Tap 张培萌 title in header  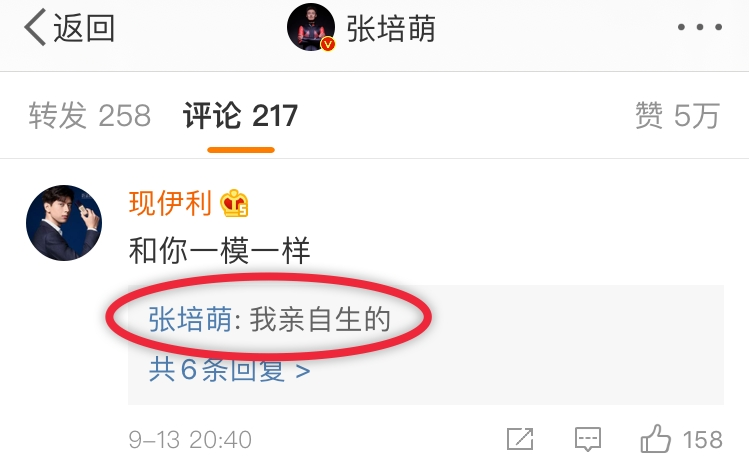click(391, 28)
